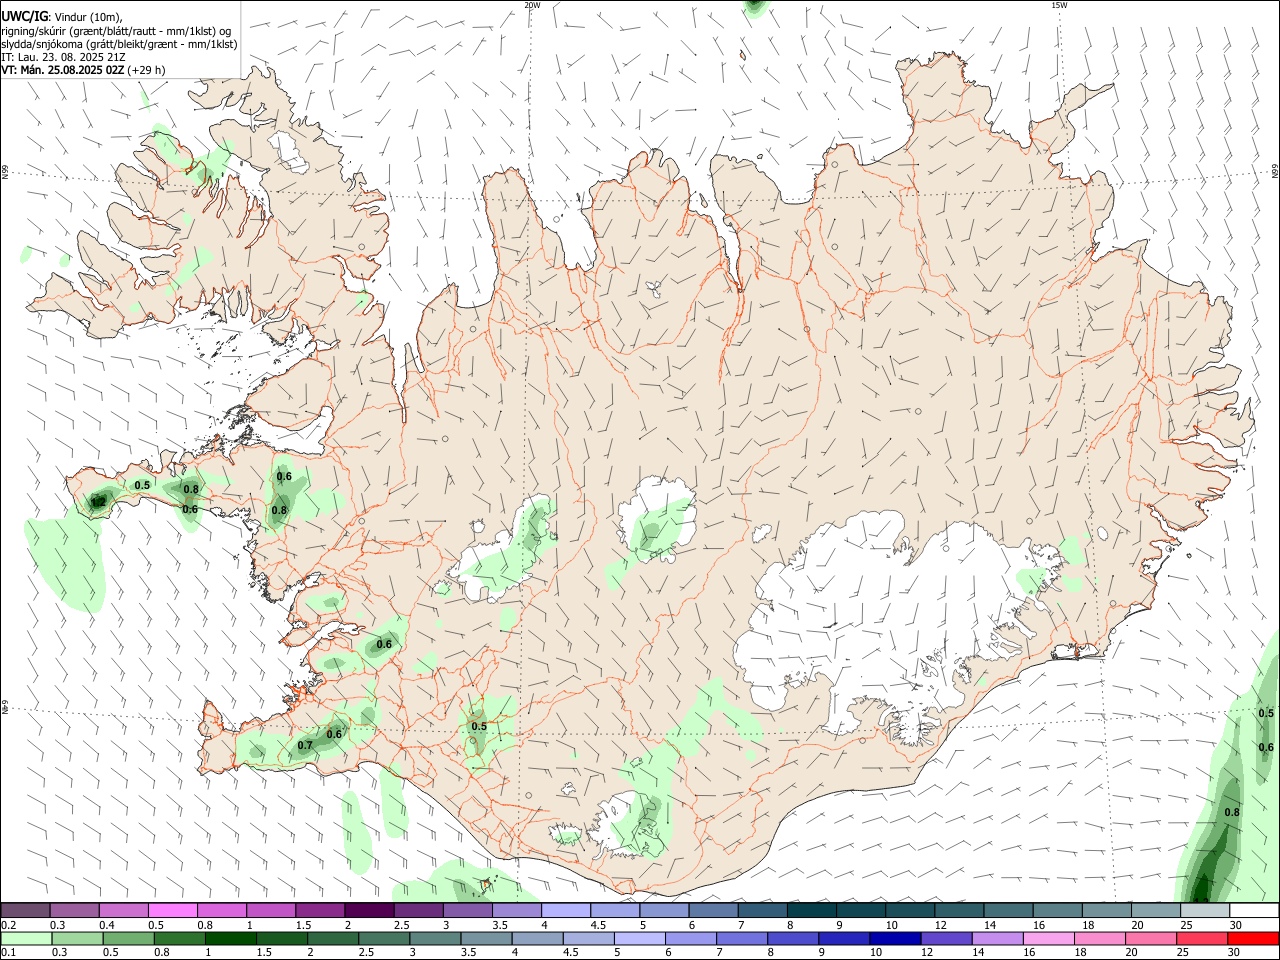Select the upper legend swatch labeled 0.4

pos(123,910)
